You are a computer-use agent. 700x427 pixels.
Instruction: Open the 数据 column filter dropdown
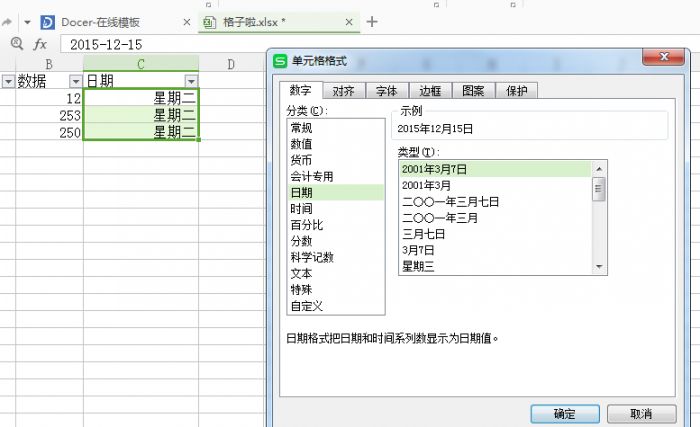tap(75, 81)
